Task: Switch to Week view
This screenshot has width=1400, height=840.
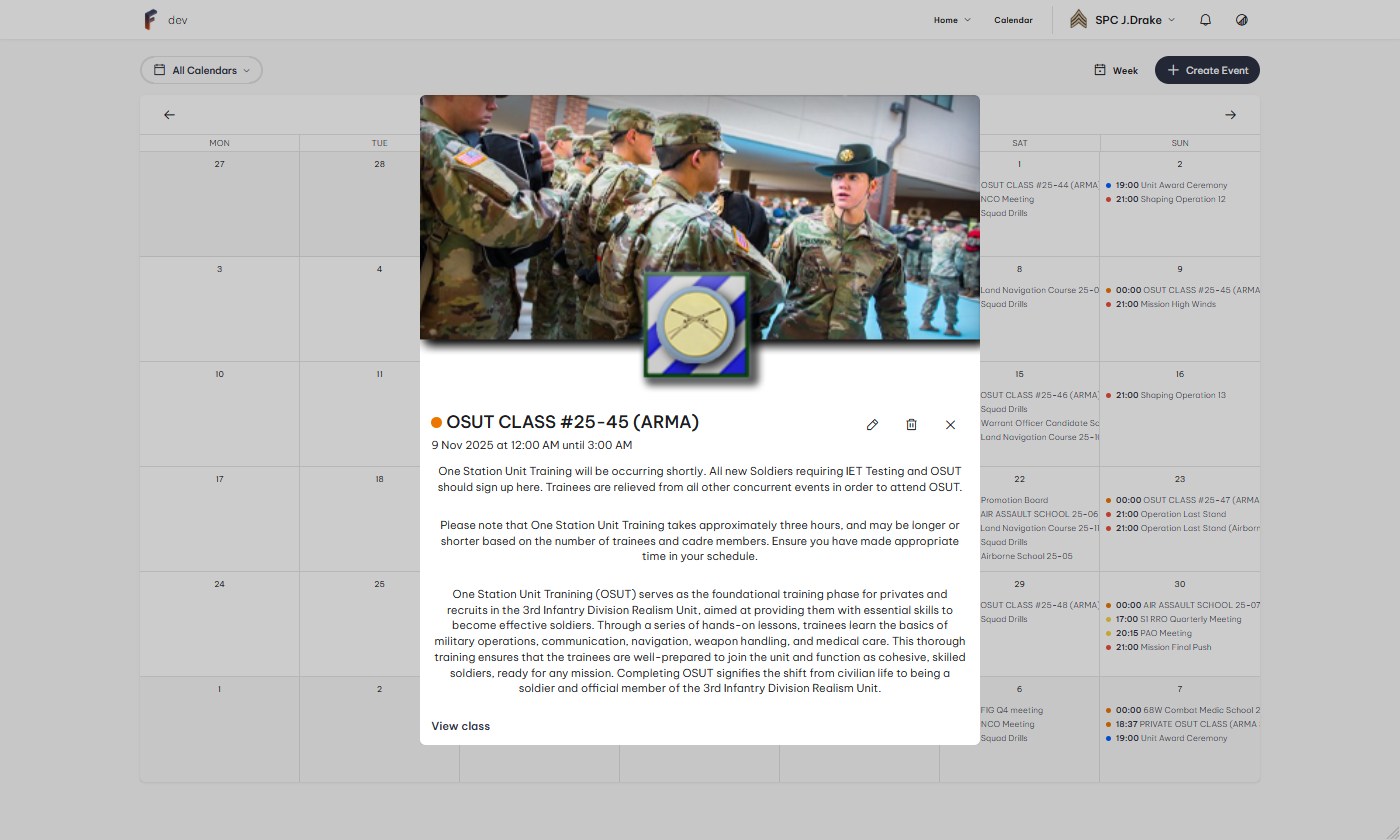Action: coord(1116,70)
